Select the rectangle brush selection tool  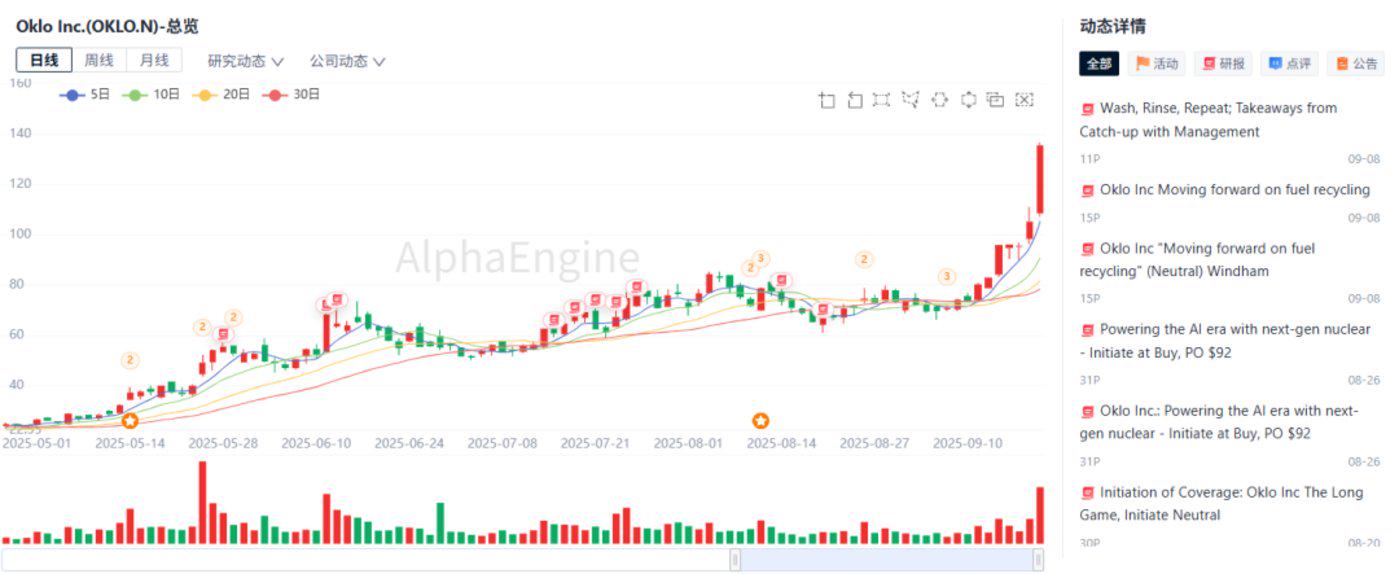click(881, 100)
